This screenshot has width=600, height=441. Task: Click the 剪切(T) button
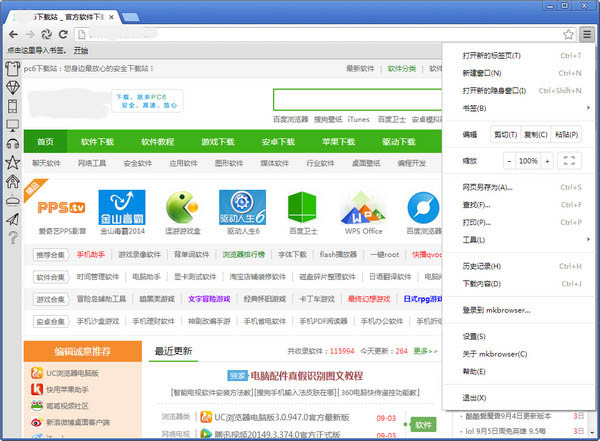tap(505, 134)
